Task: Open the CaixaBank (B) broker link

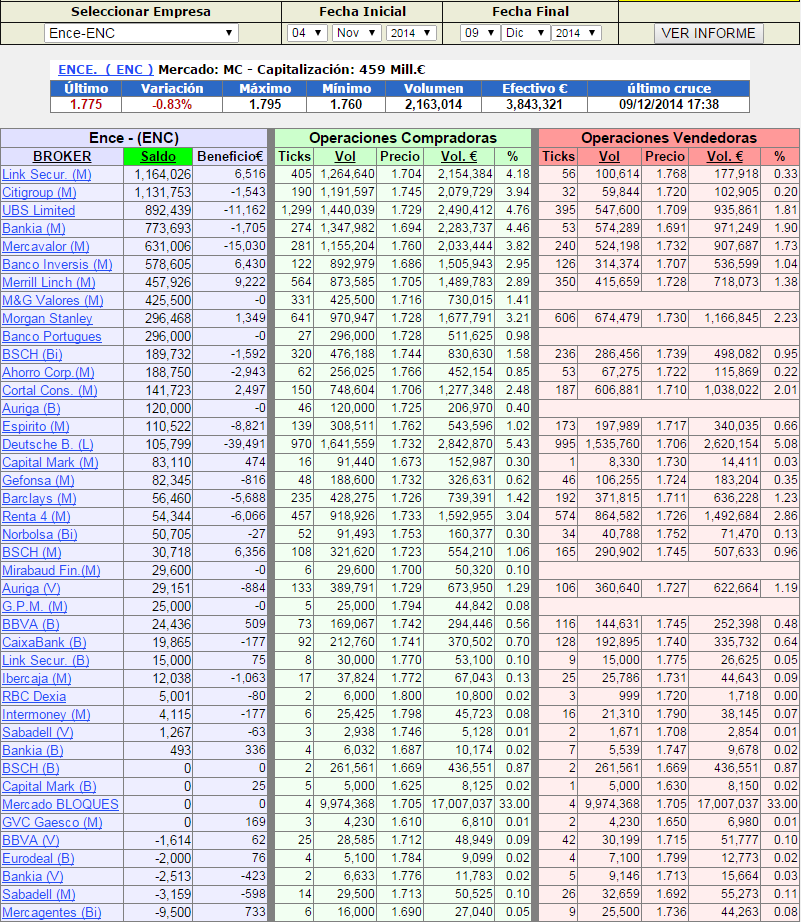Action: tap(44, 643)
